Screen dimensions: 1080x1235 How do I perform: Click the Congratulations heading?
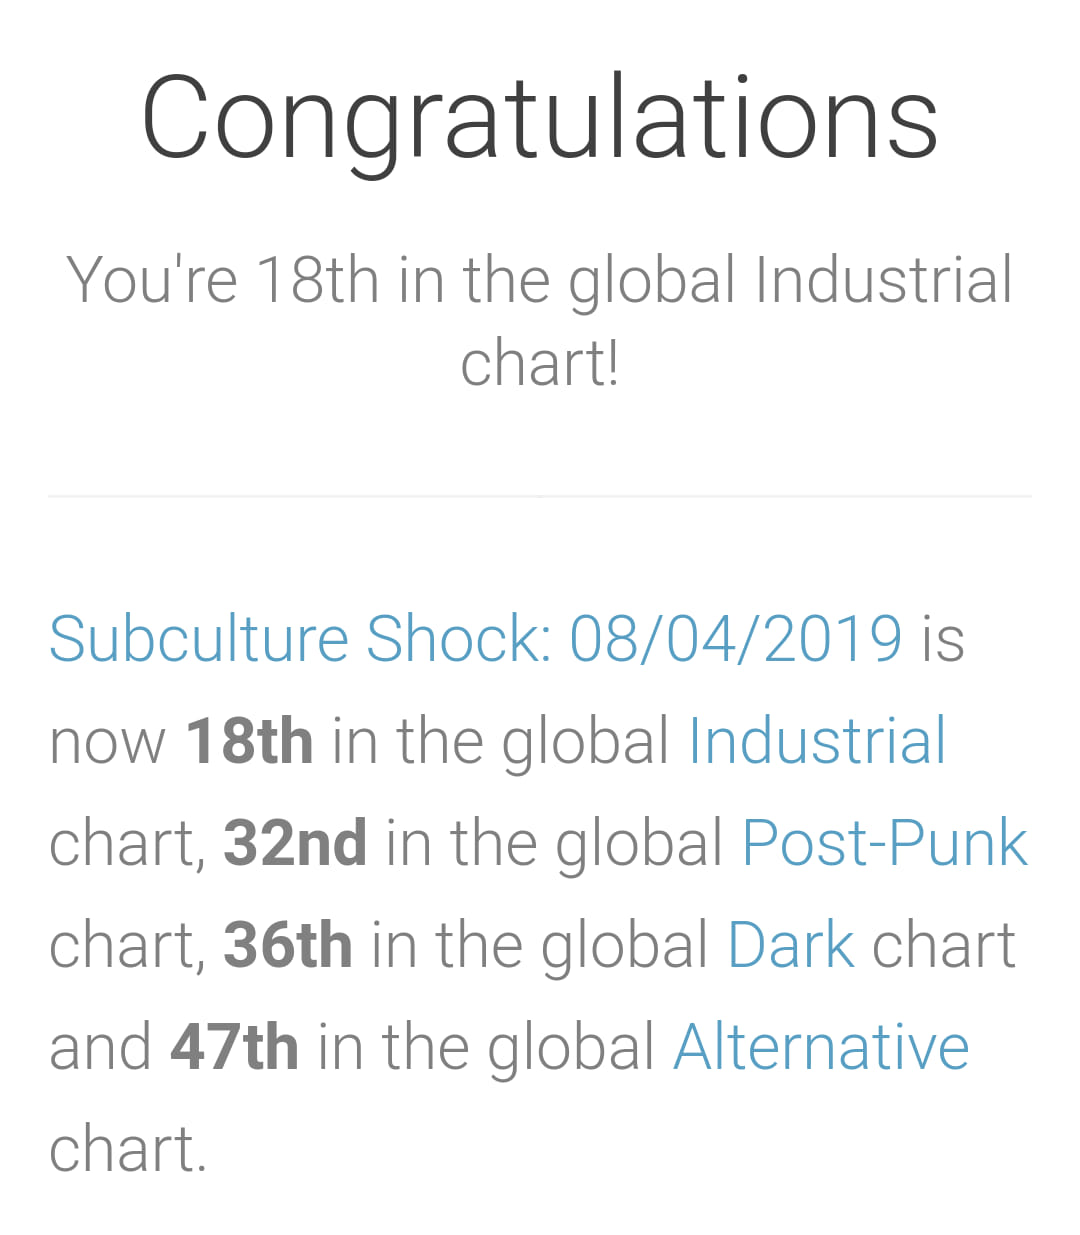pos(540,118)
